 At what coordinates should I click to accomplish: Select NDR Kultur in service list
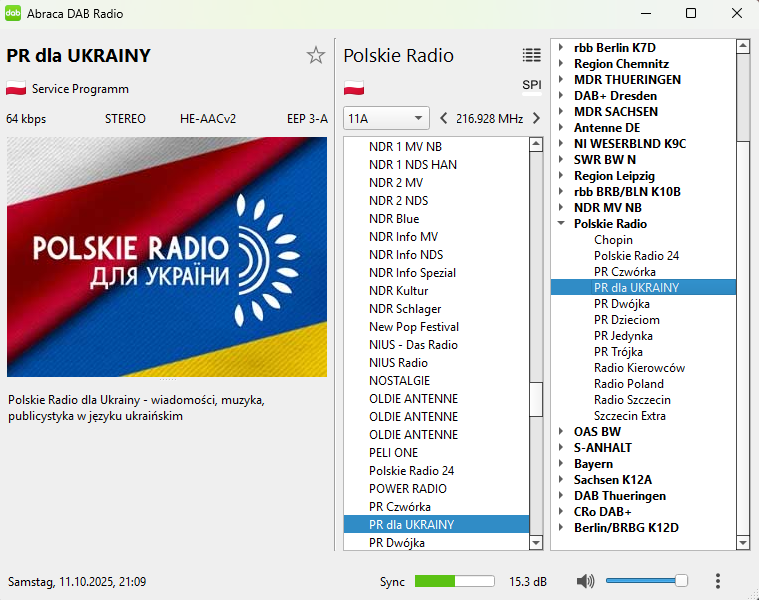(x=398, y=291)
